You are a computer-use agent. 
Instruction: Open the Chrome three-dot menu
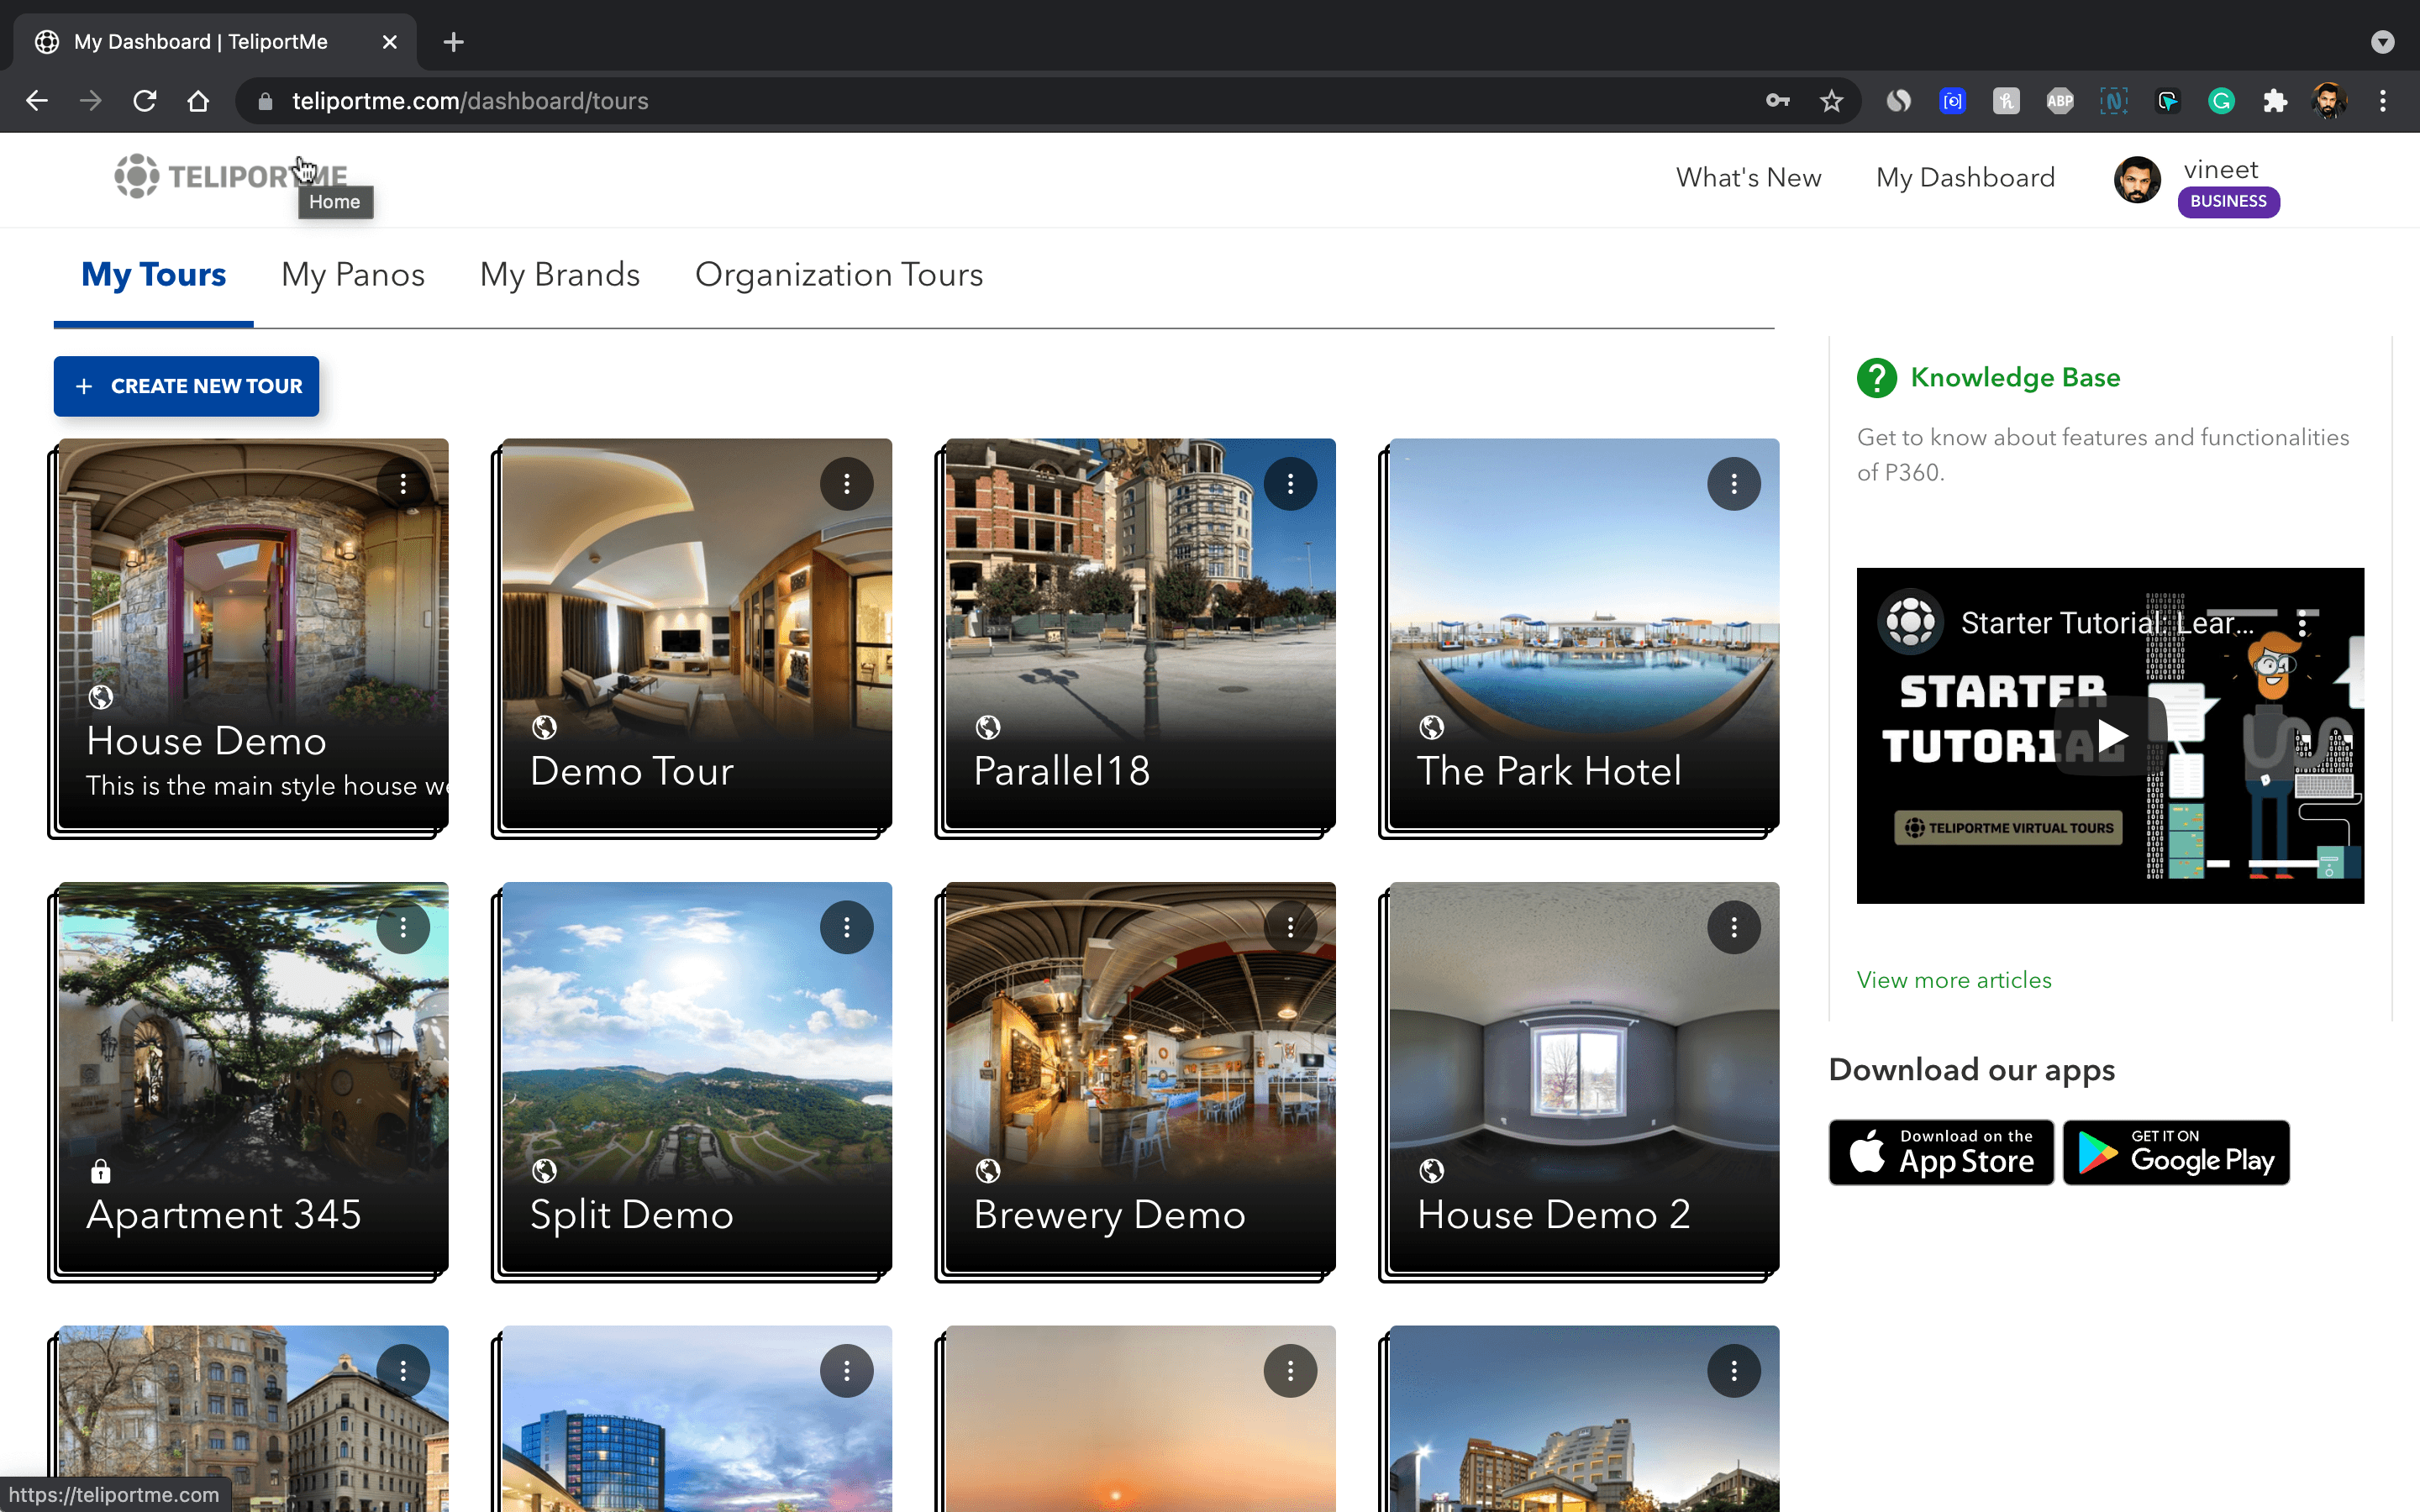click(x=2383, y=100)
